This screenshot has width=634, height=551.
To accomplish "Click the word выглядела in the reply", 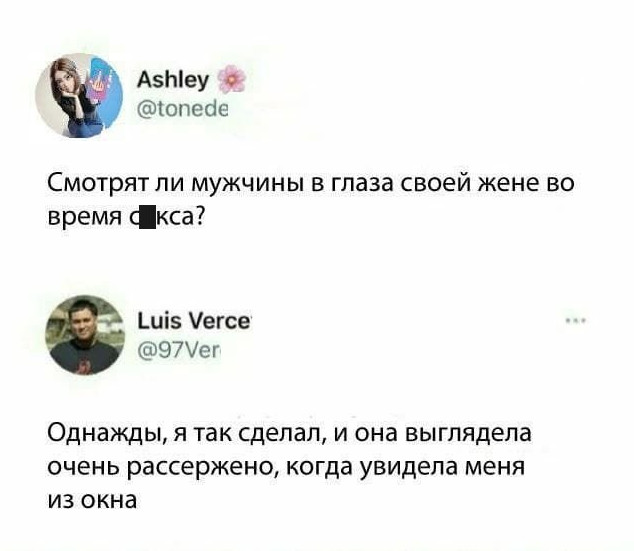I will tap(468, 434).
